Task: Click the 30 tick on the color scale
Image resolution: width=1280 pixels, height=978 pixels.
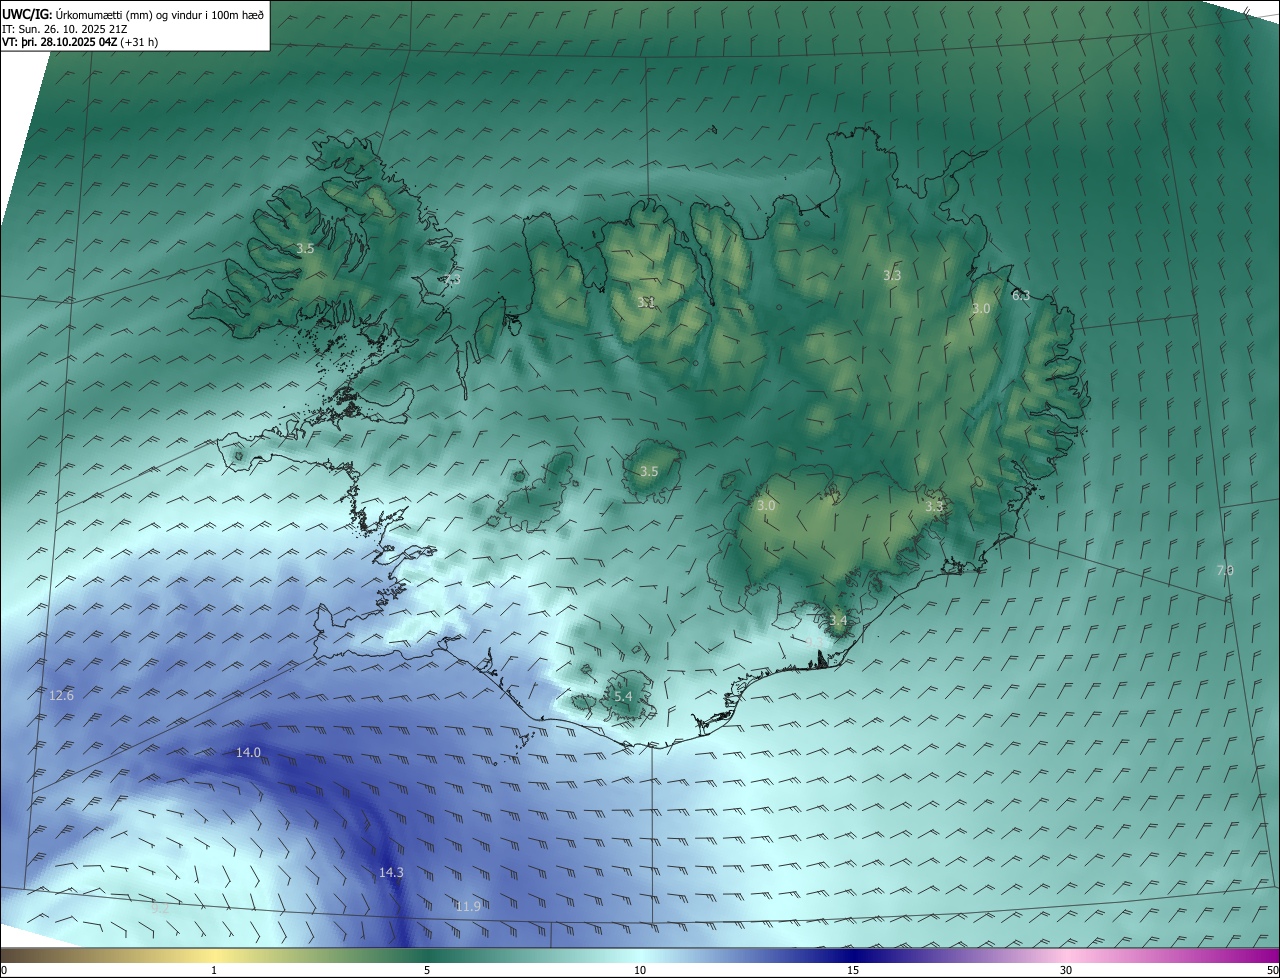Action: (1066, 970)
